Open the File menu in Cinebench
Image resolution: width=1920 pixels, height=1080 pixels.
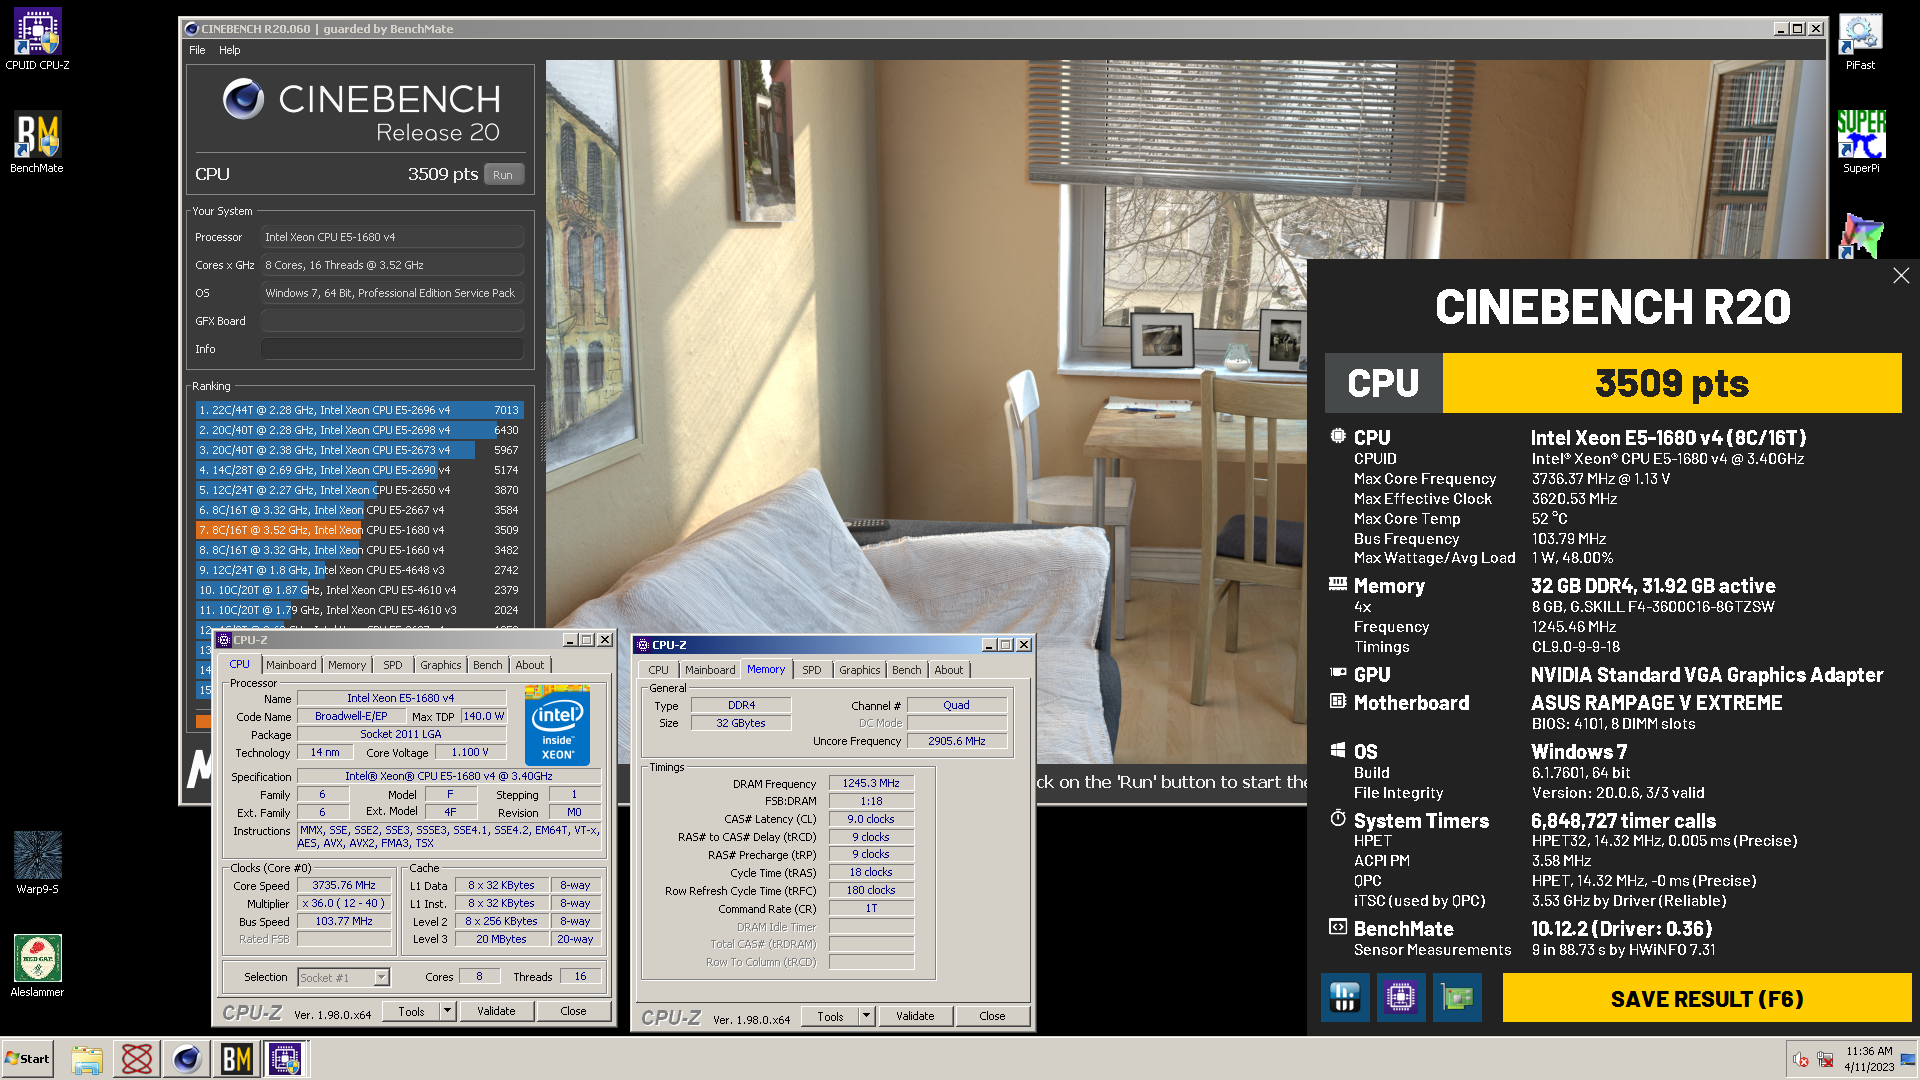pos(197,50)
